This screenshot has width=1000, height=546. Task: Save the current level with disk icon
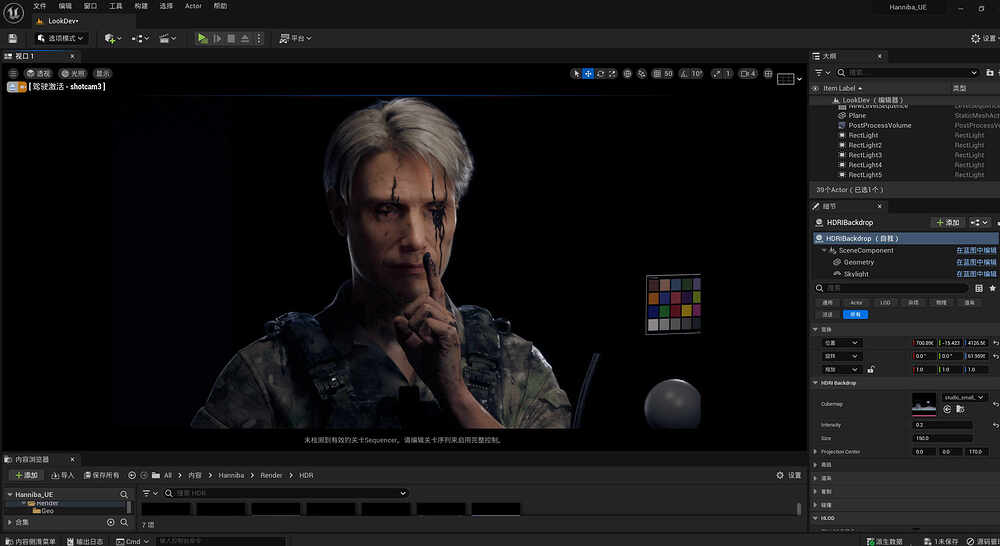pos(12,38)
